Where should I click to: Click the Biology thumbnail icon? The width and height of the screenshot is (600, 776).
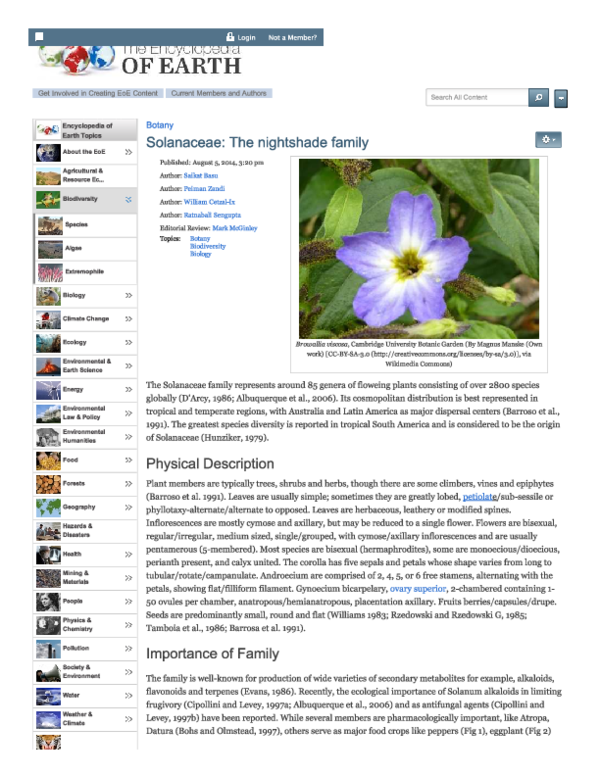48,296
